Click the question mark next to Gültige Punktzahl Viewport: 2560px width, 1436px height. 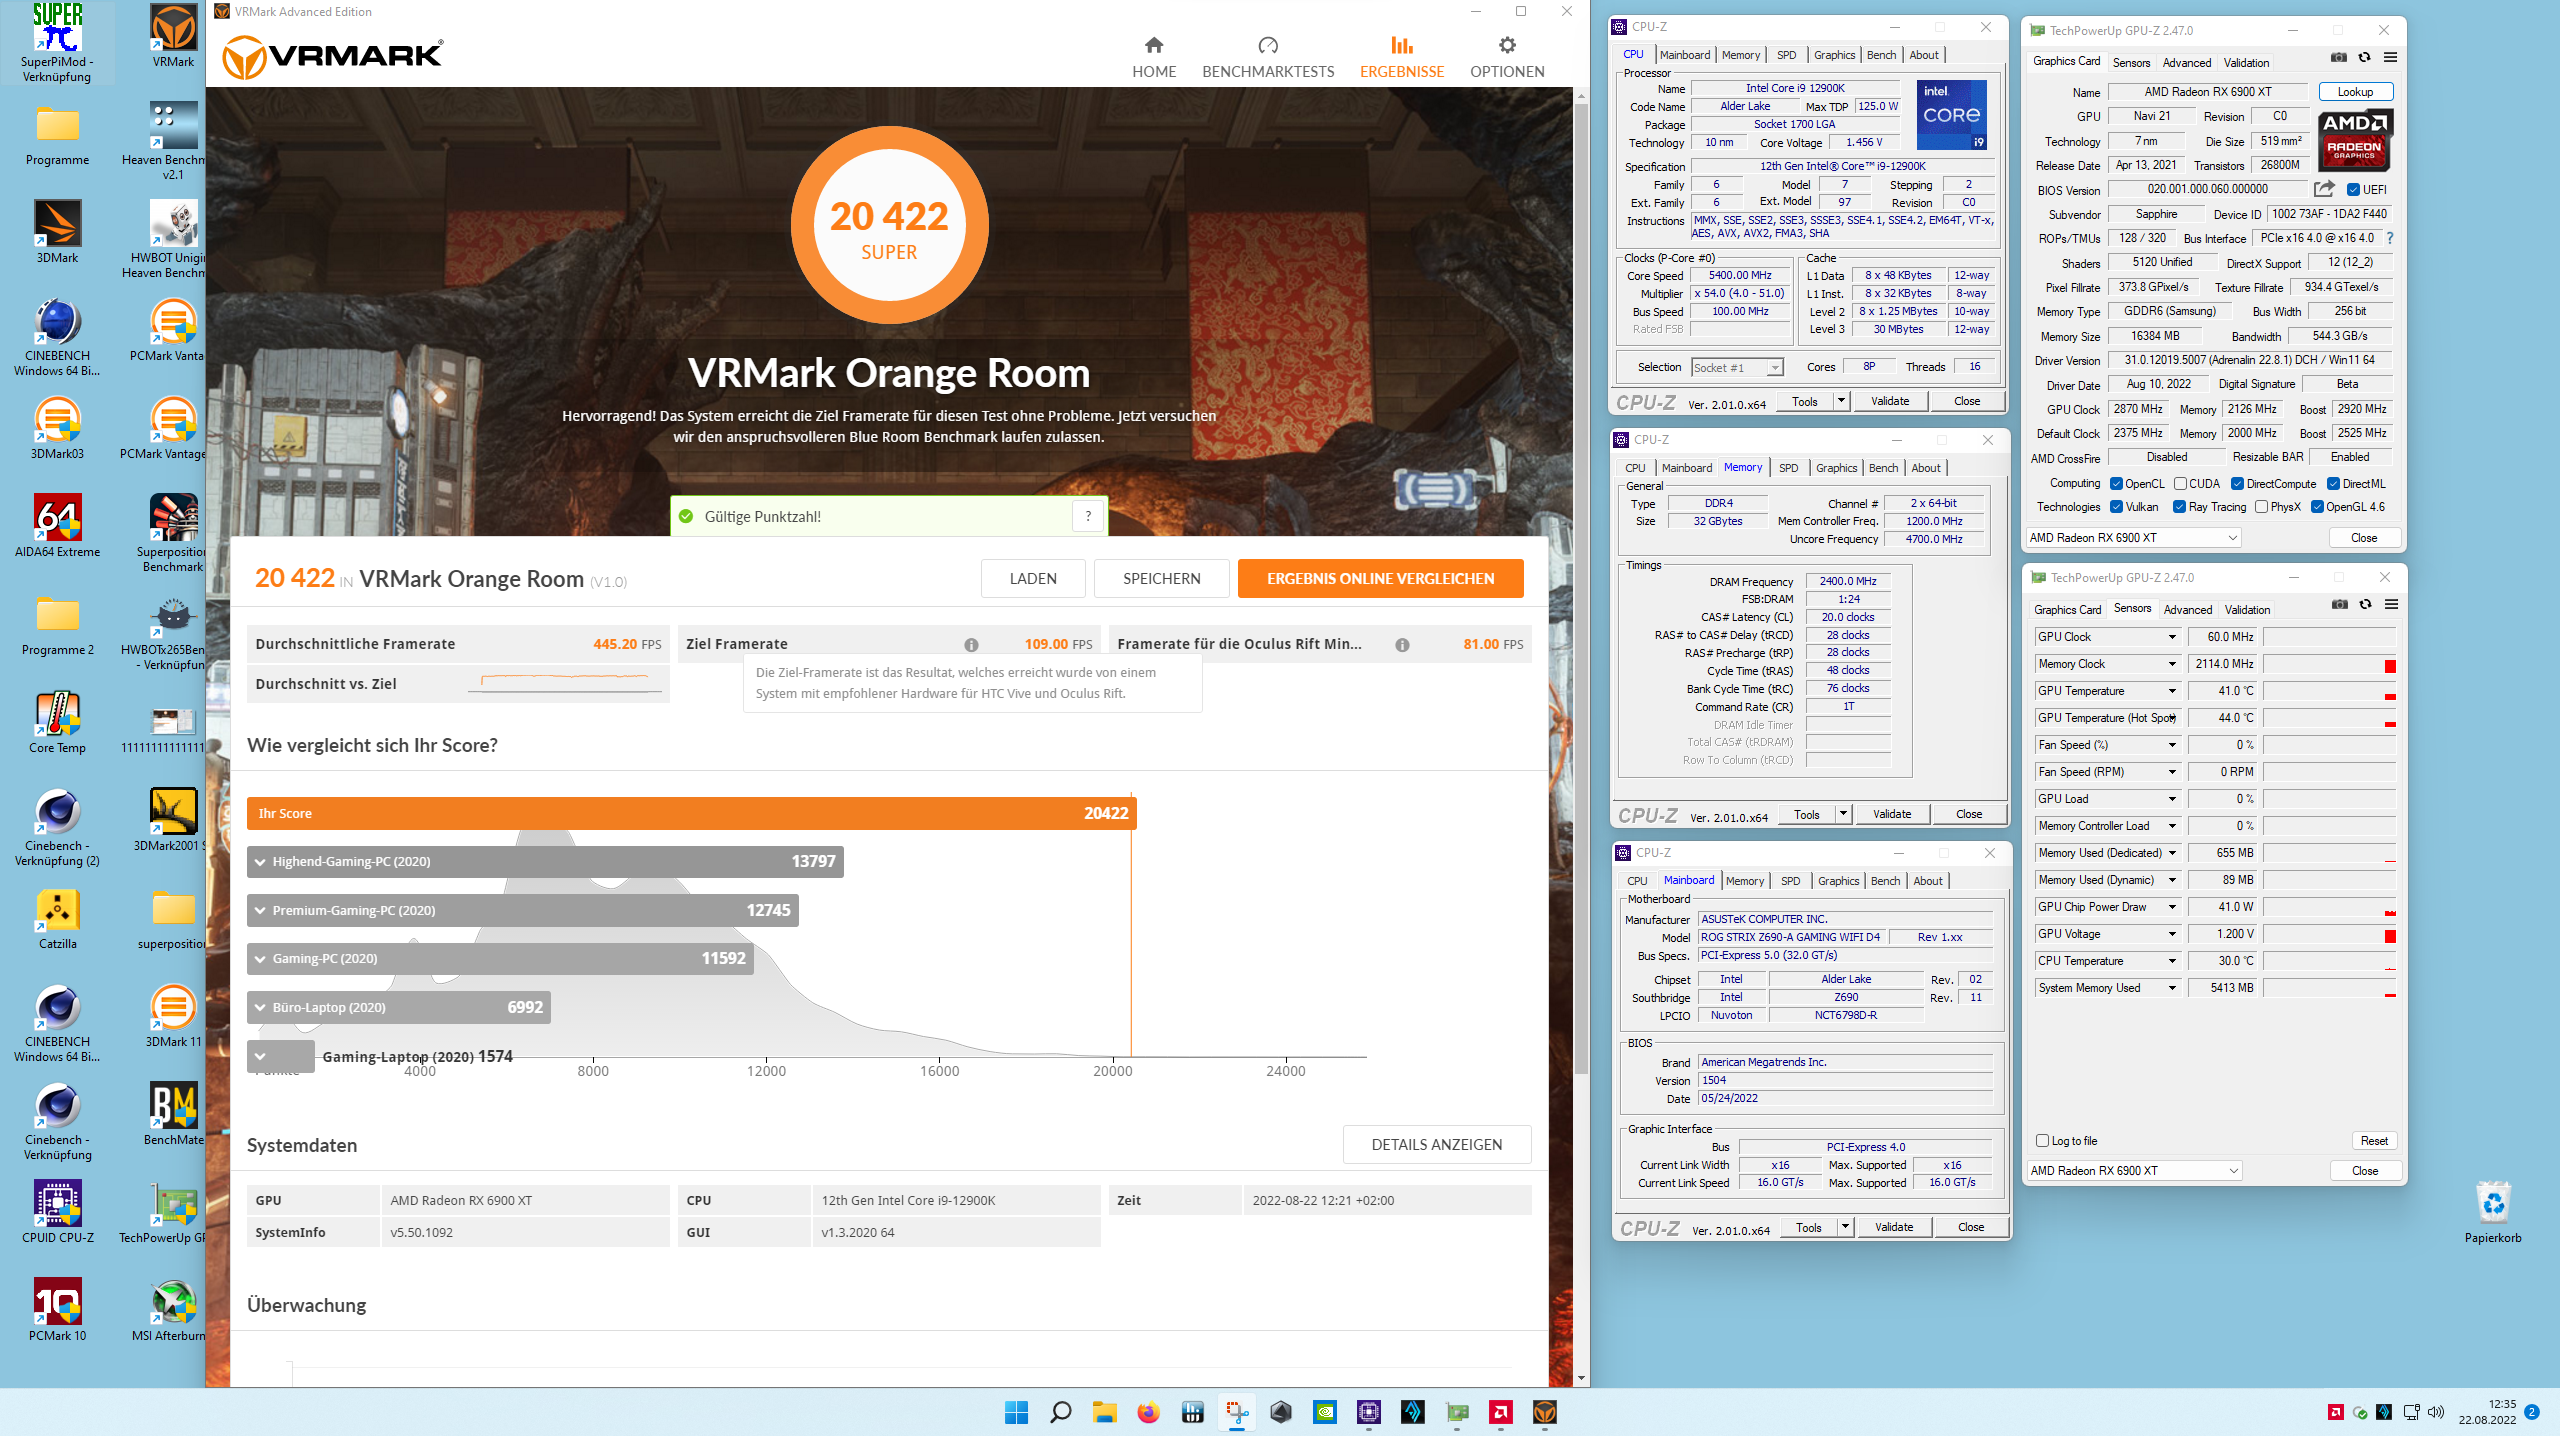1088,516
